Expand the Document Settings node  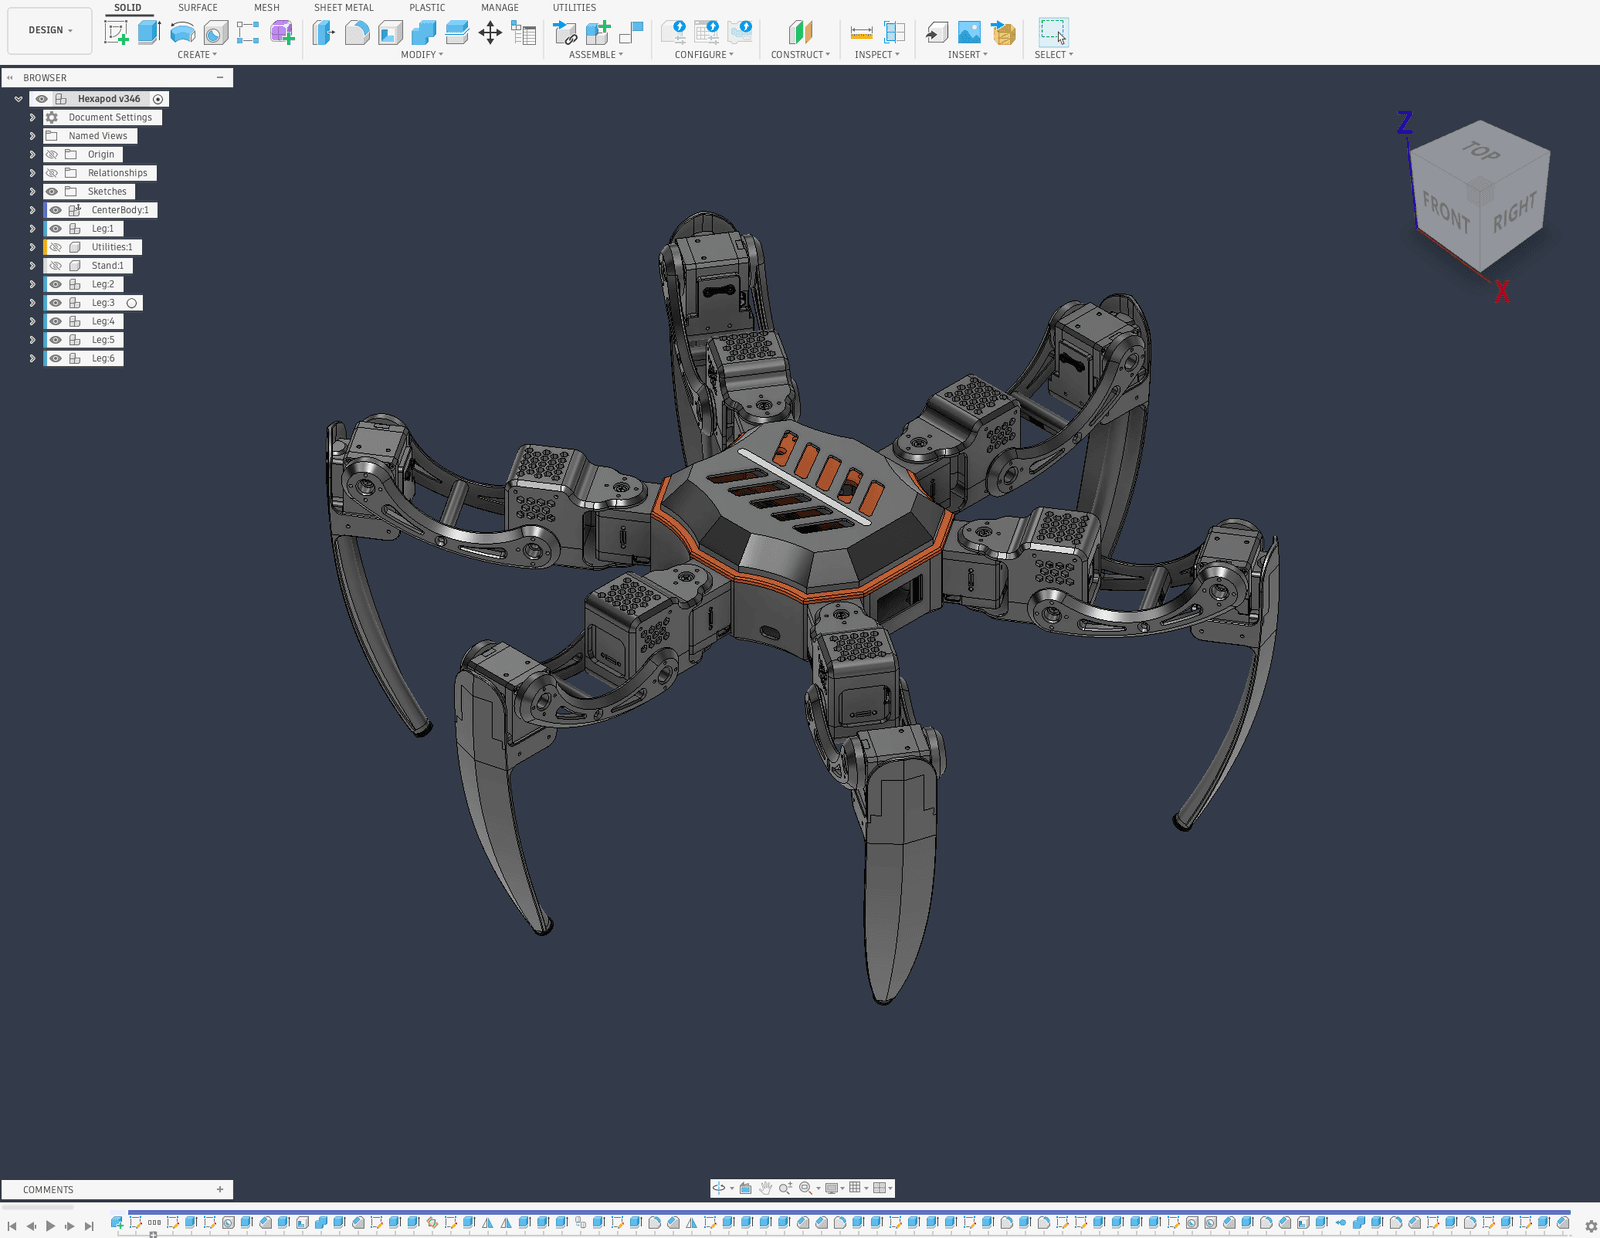tap(32, 118)
